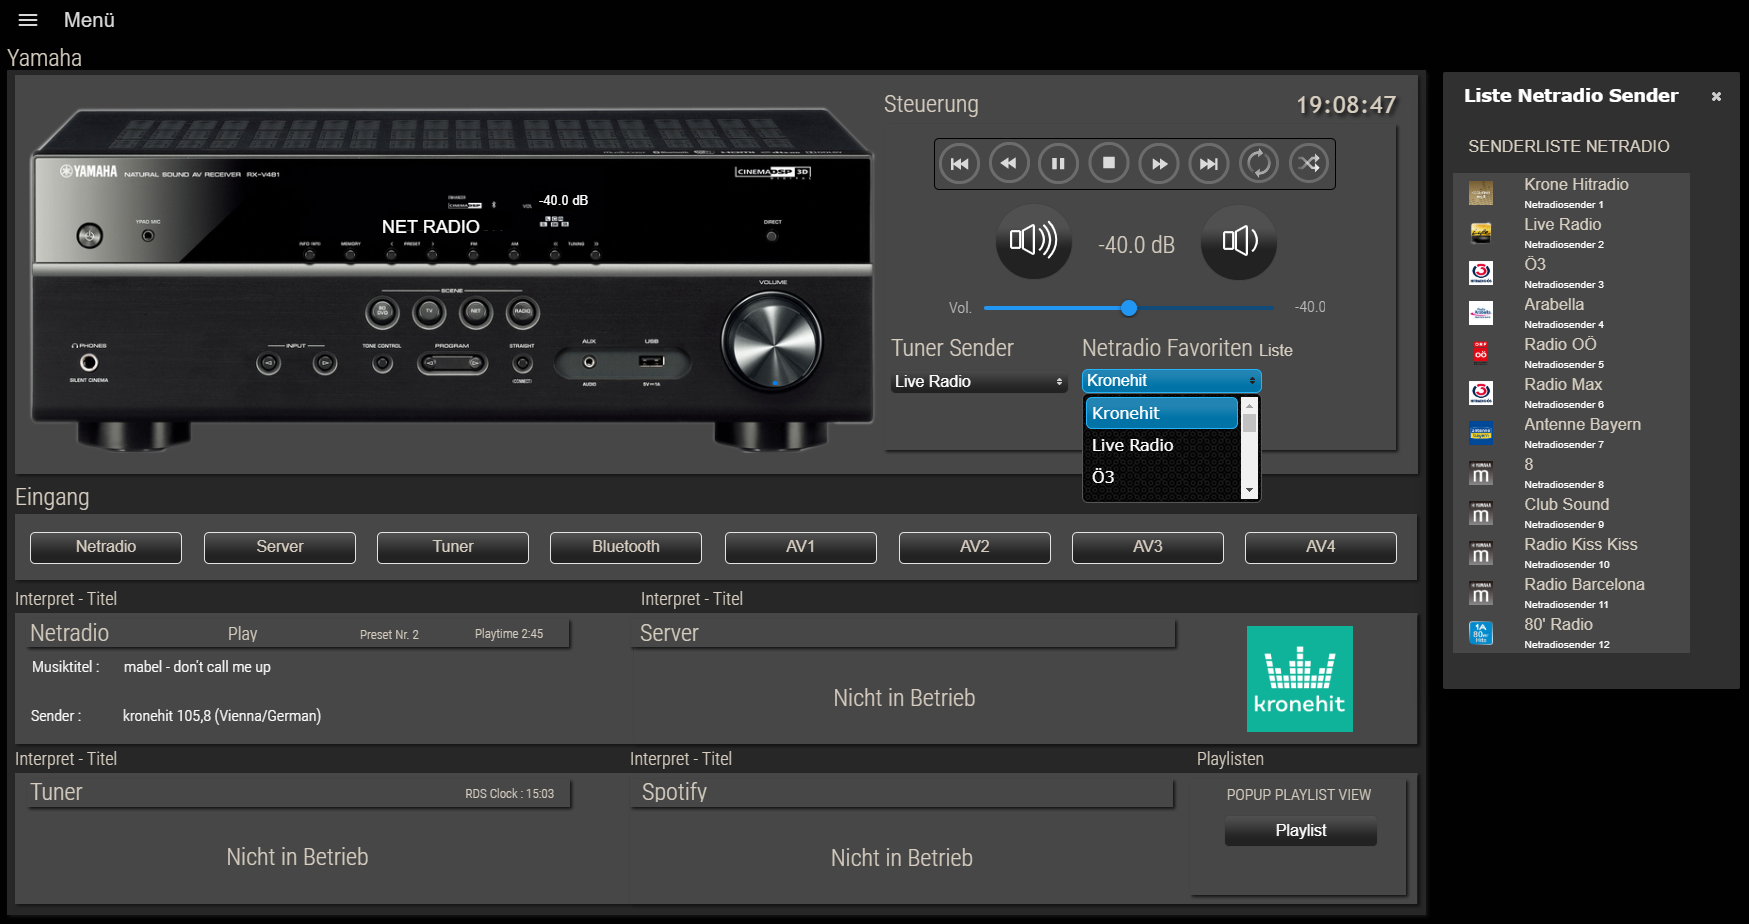
Task: Click the station 8 icon
Action: pos(1481,473)
